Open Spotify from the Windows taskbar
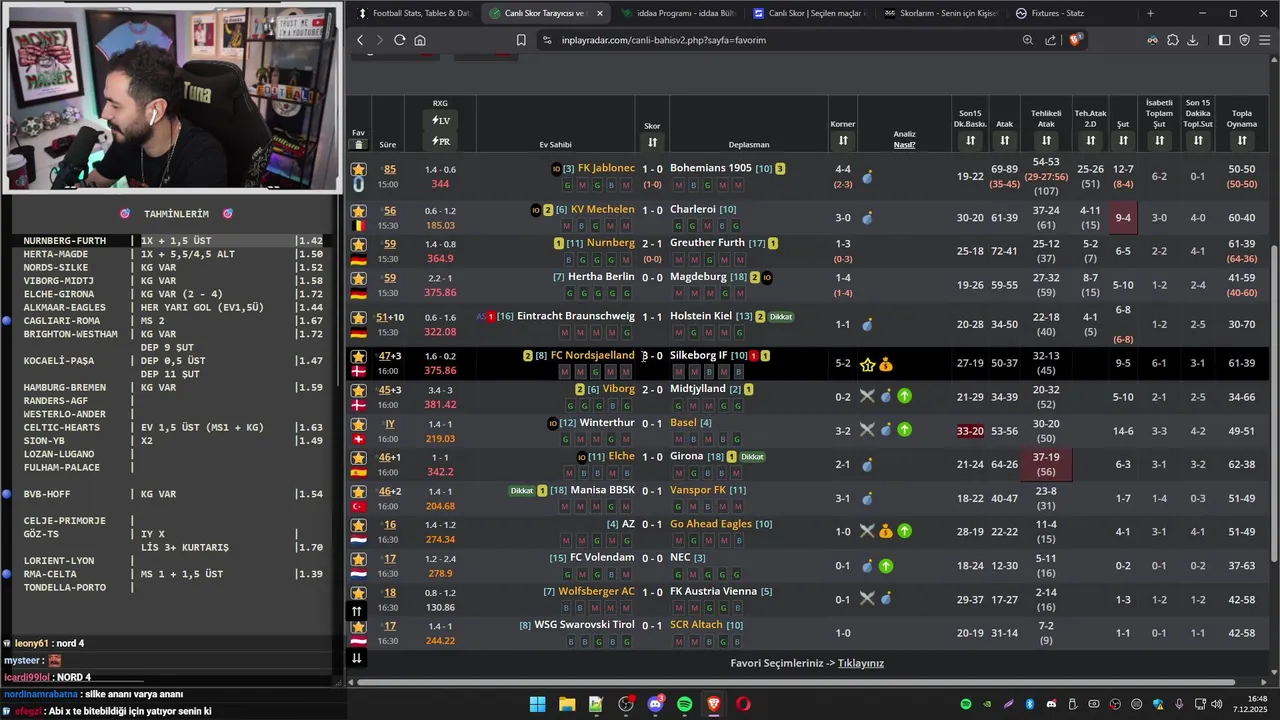 (x=684, y=704)
